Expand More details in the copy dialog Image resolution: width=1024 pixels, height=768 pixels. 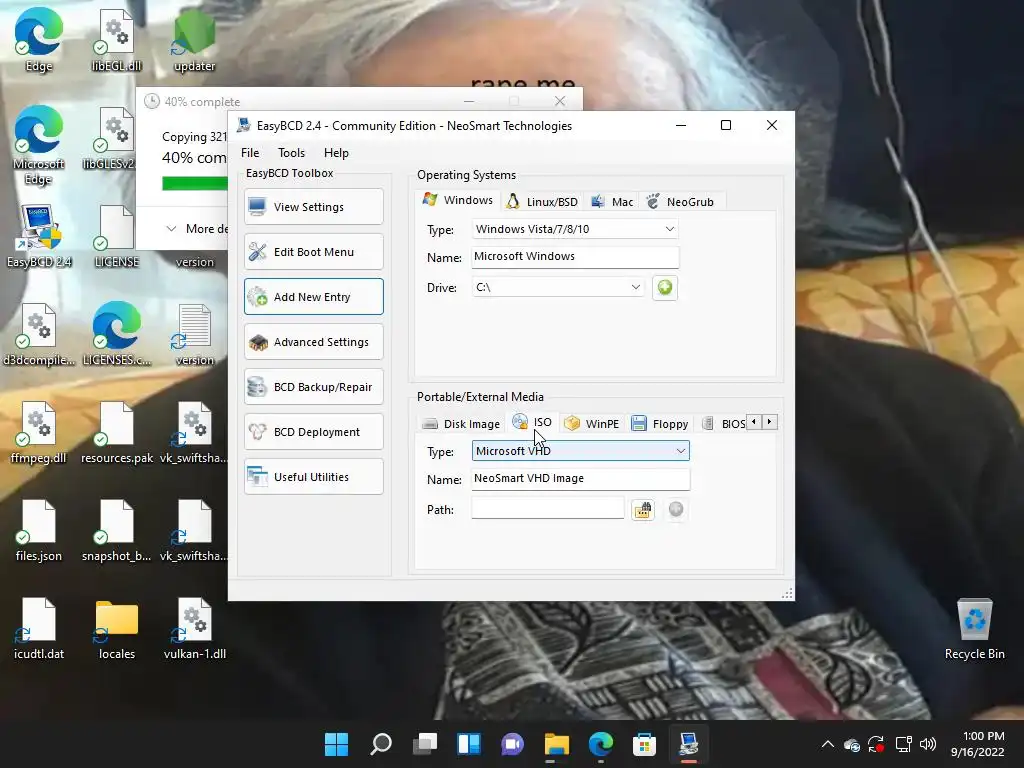tap(196, 229)
